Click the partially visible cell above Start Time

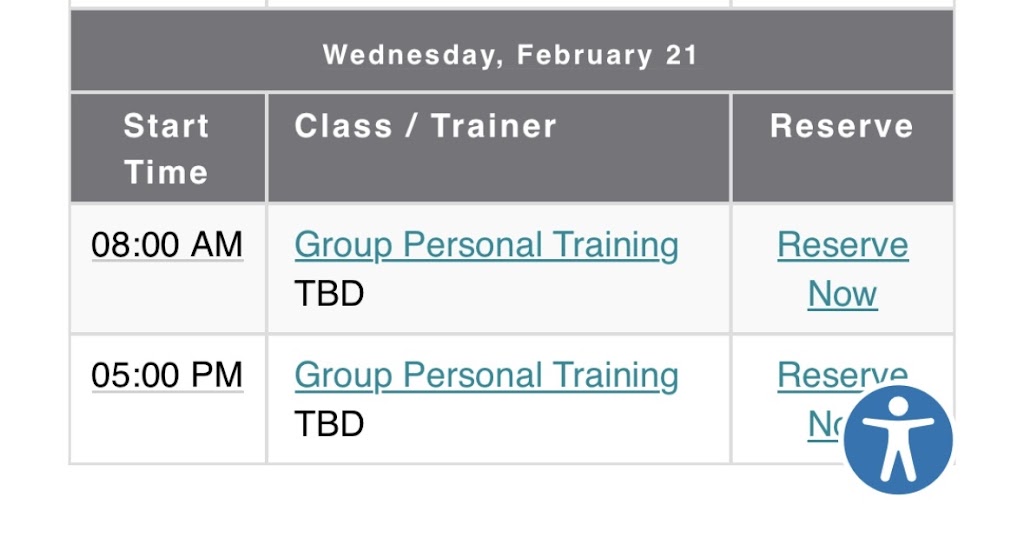167,3
